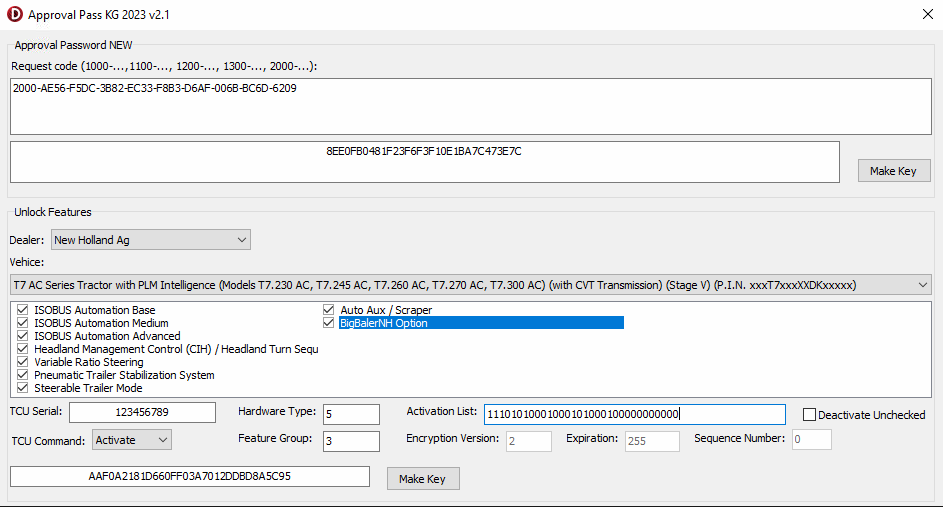Enable the Deactivate Unchecked checkbox
This screenshot has height=507, width=943.
click(809, 414)
